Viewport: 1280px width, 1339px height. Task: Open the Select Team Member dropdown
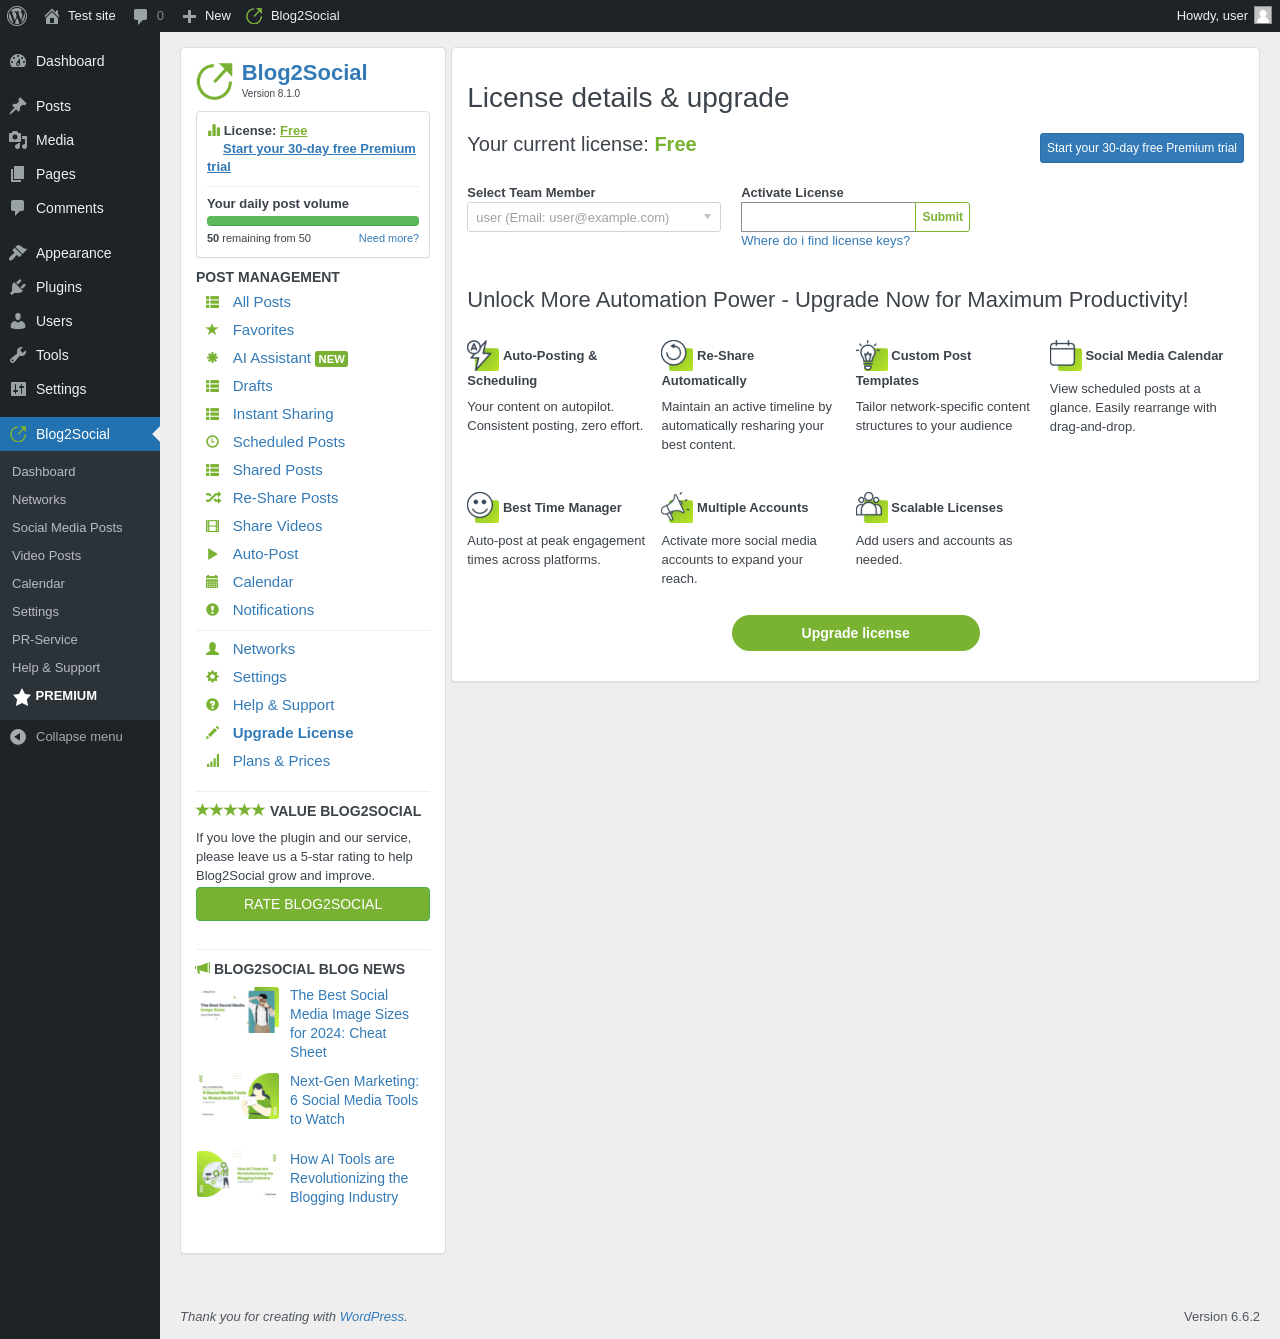pos(594,217)
